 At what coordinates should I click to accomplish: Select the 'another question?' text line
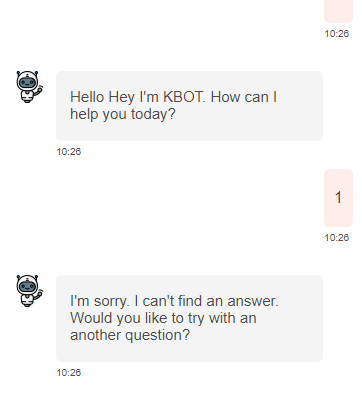pyautogui.click(x=130, y=335)
